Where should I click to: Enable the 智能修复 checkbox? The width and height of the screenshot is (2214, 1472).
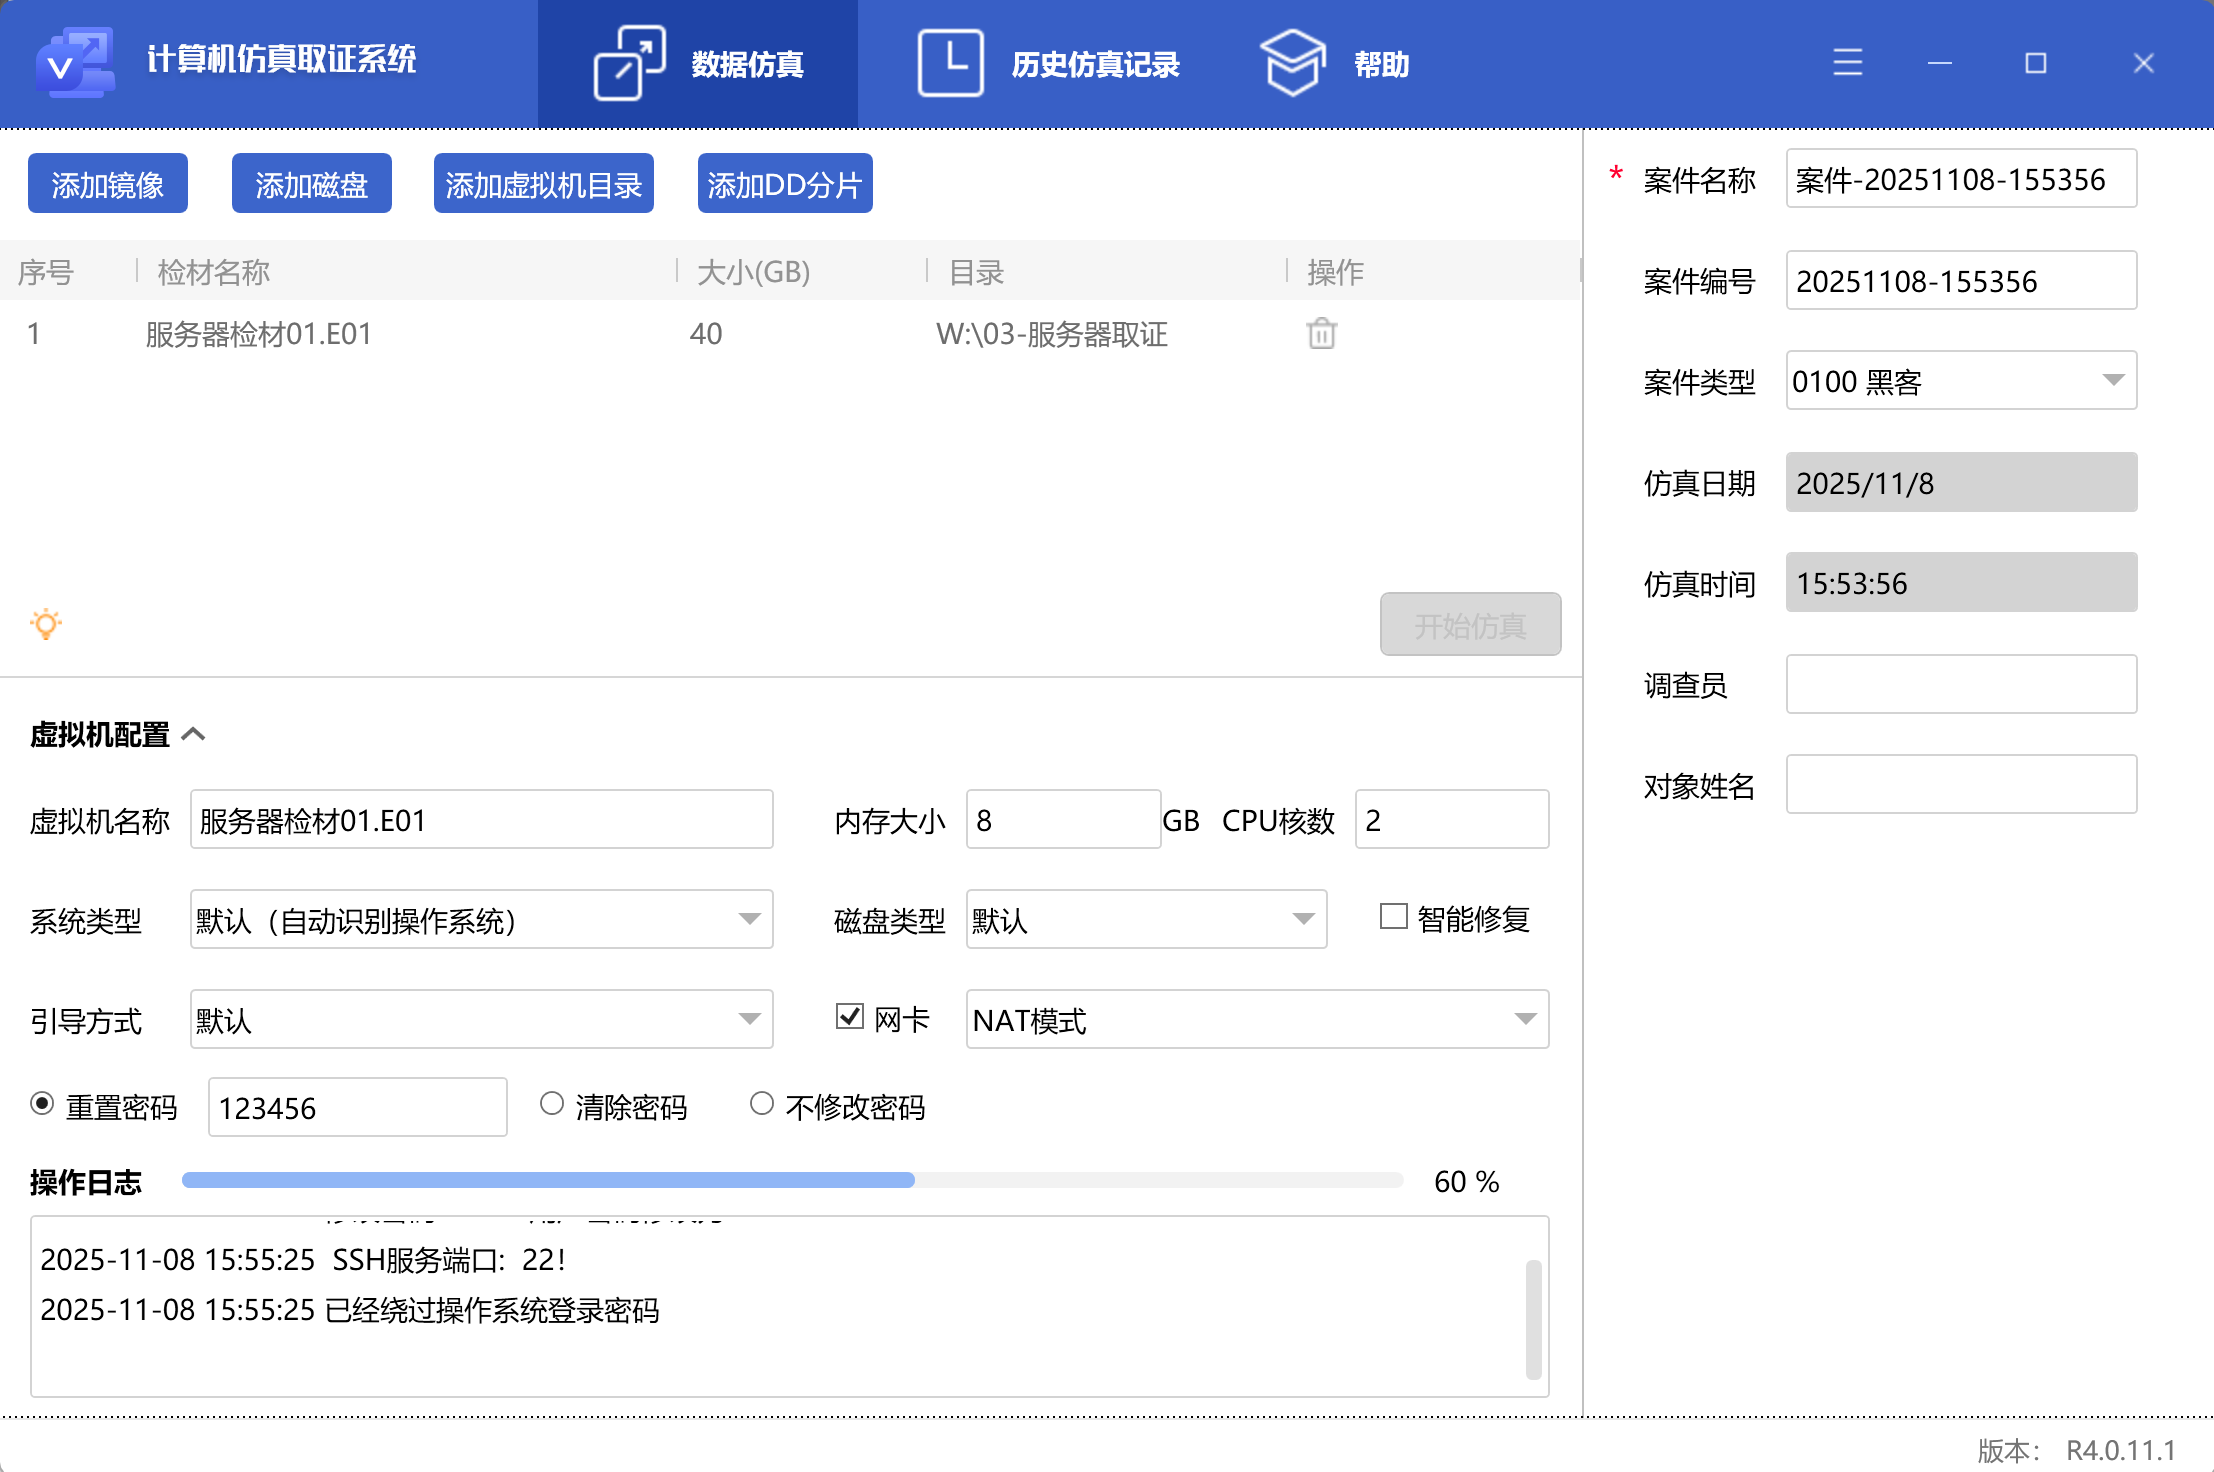pyautogui.click(x=1393, y=917)
